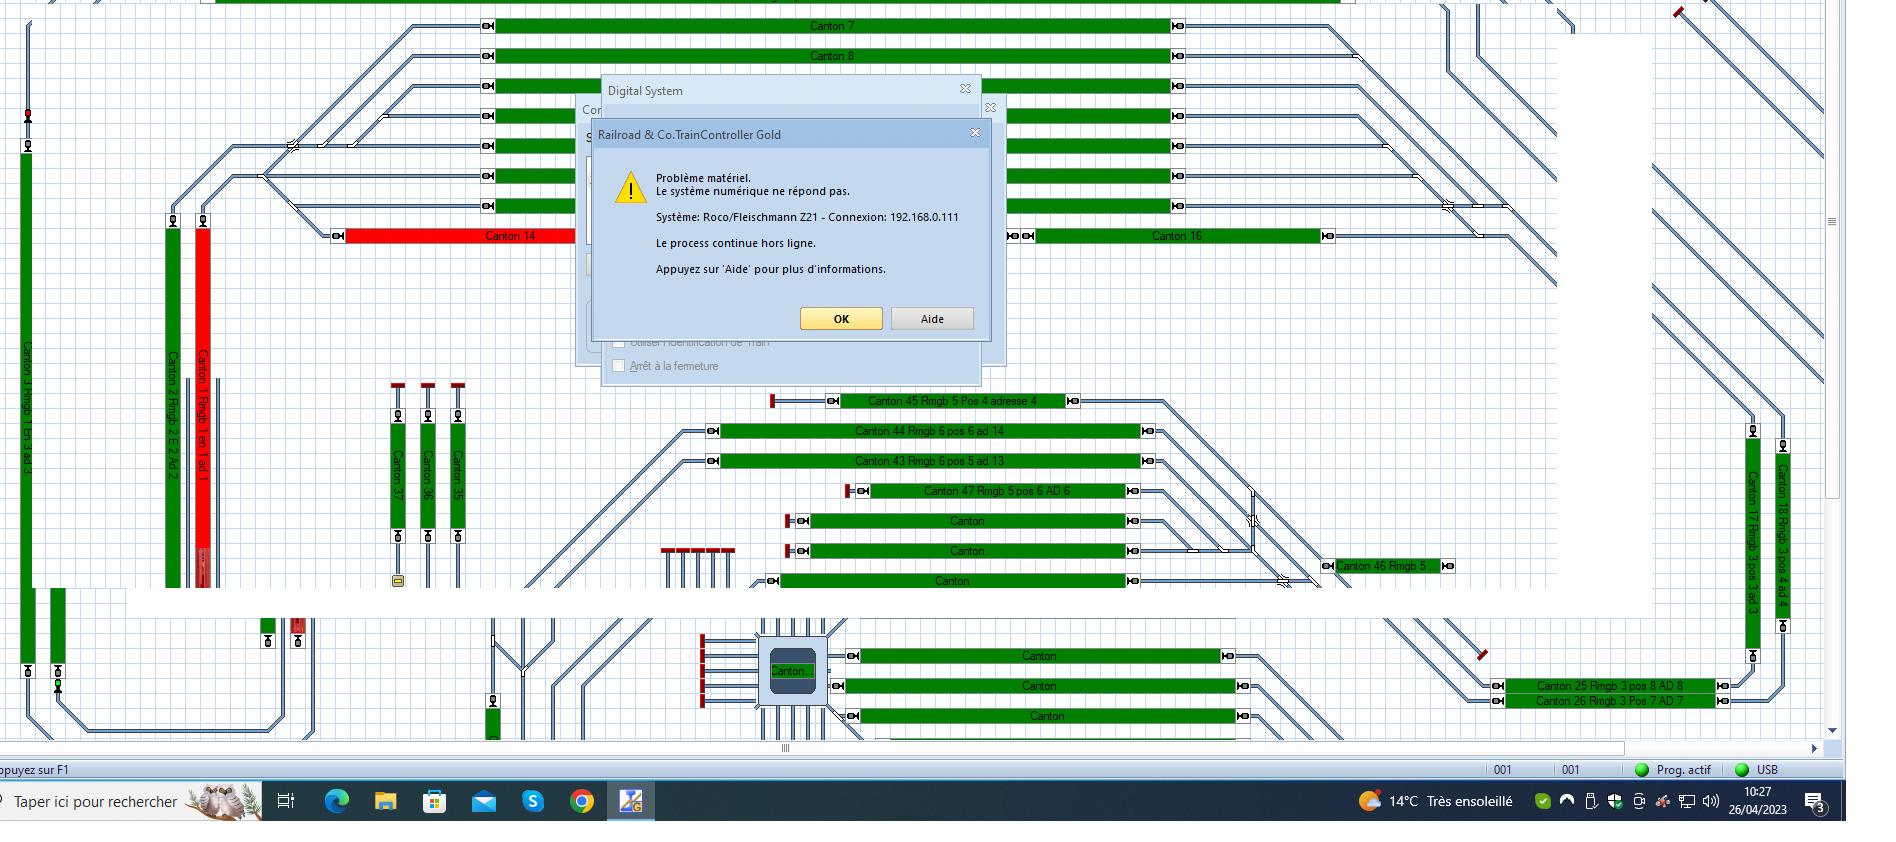Select vertical block Canton 18 Rmgb 3
The image size is (1896, 842).
1783,535
